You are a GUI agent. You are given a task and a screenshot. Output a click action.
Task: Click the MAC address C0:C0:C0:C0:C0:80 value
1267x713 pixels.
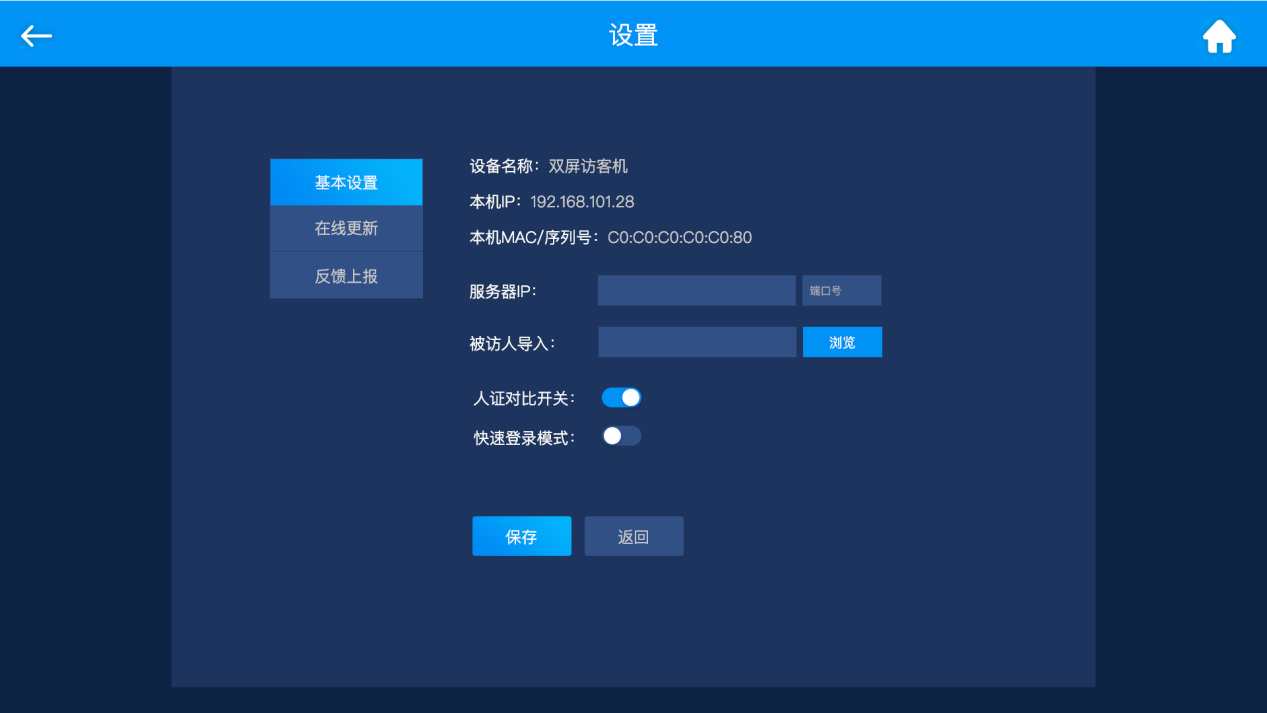[679, 238]
